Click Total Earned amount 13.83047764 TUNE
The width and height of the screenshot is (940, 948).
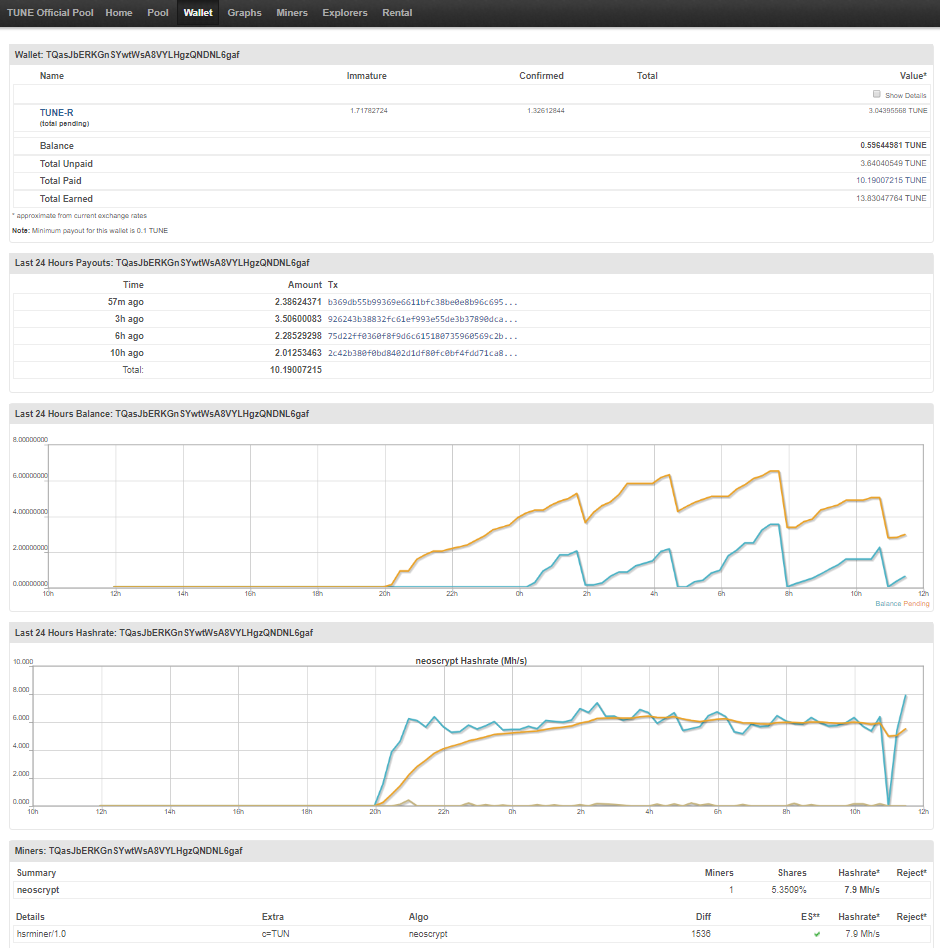click(x=891, y=198)
